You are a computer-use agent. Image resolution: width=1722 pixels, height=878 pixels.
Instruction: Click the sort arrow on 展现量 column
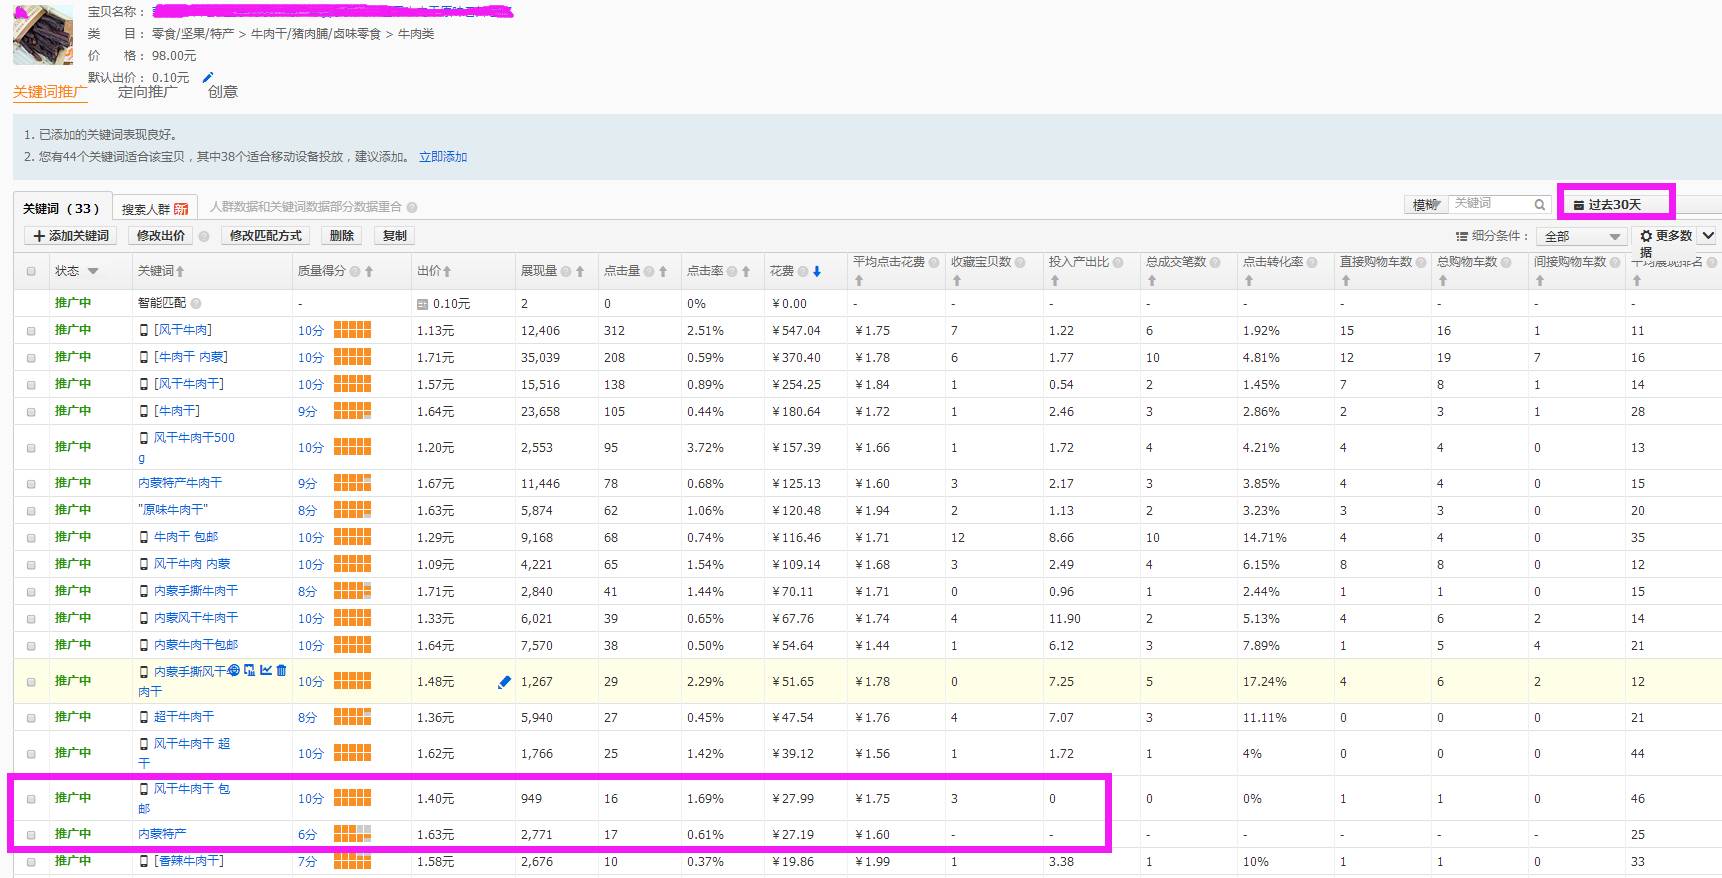point(580,271)
